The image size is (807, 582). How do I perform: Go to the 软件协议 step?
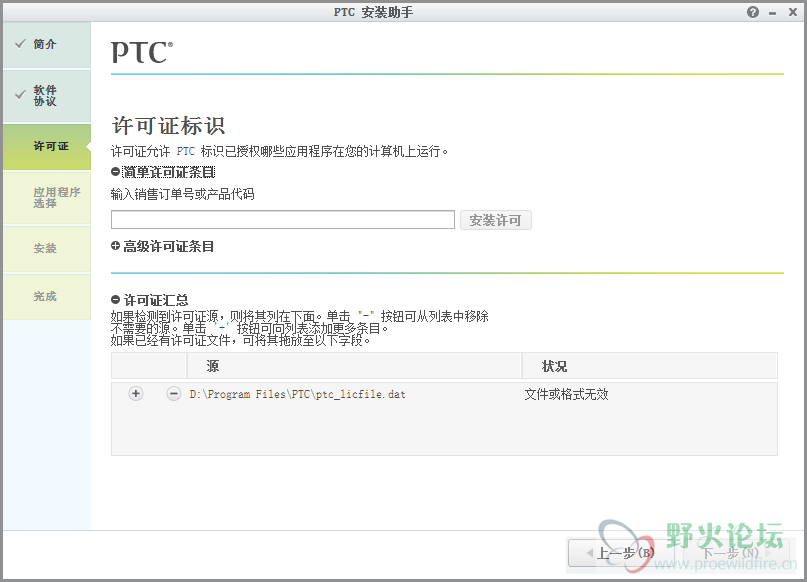point(47,96)
